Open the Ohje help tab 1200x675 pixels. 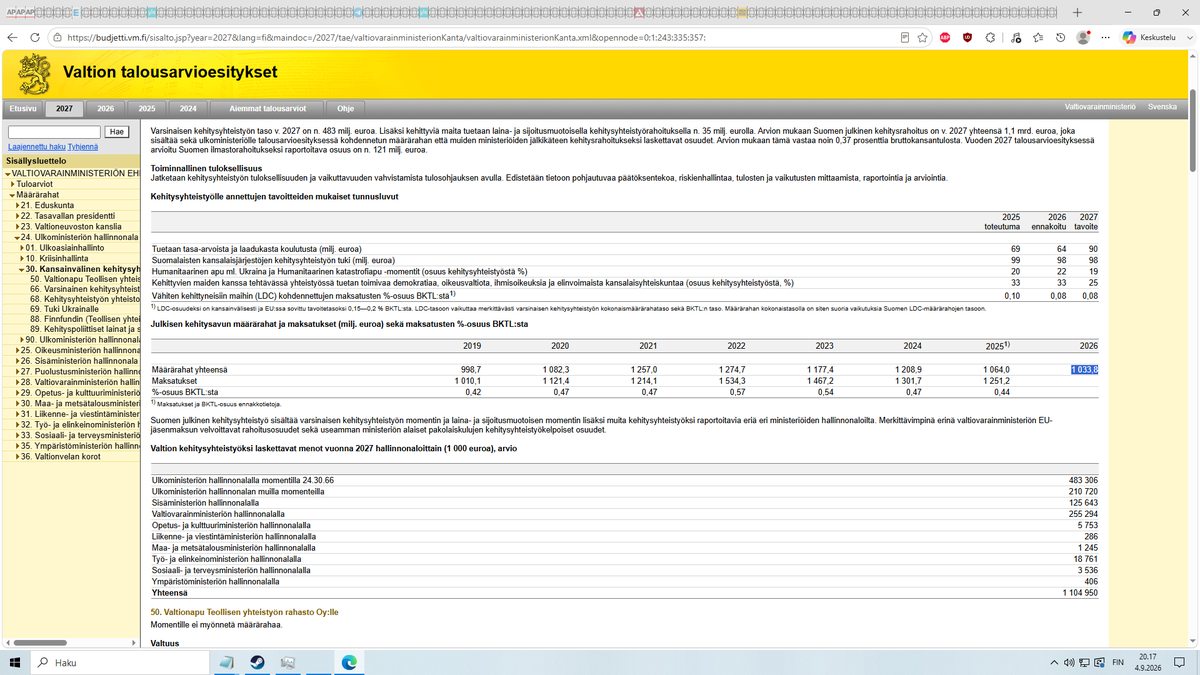pyautogui.click(x=345, y=107)
